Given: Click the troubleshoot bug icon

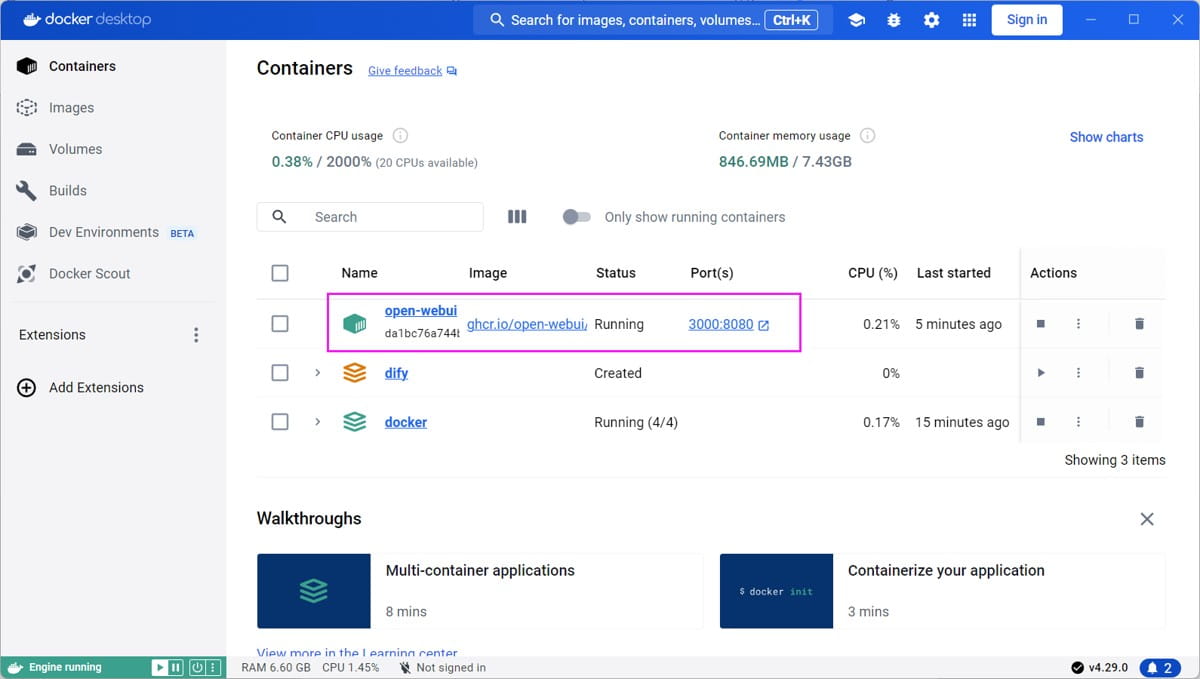Looking at the screenshot, I should point(894,20).
